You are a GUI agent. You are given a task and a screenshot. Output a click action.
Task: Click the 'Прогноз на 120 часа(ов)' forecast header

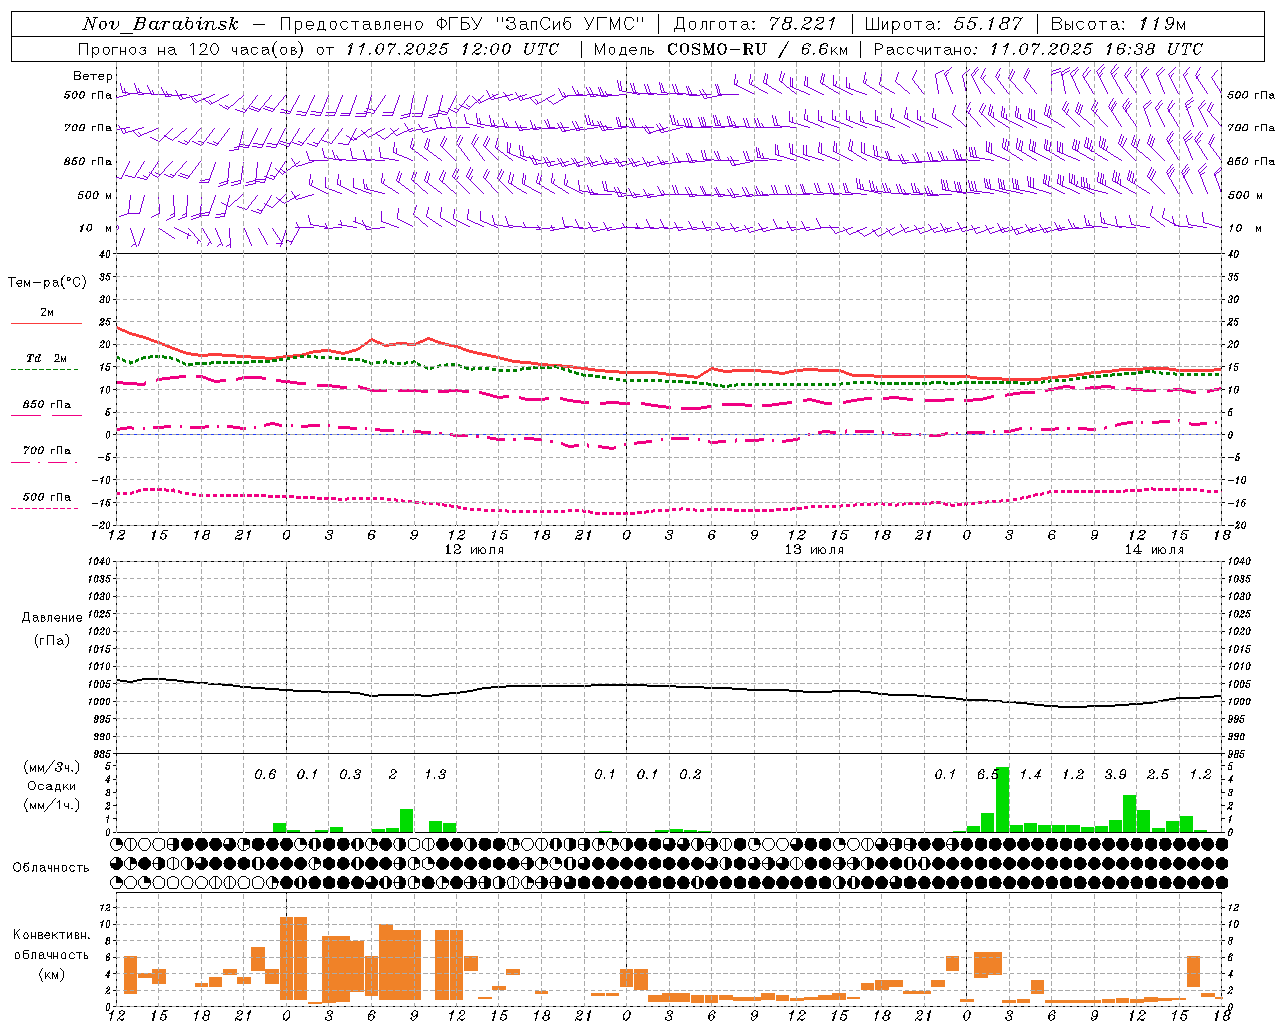[192, 49]
